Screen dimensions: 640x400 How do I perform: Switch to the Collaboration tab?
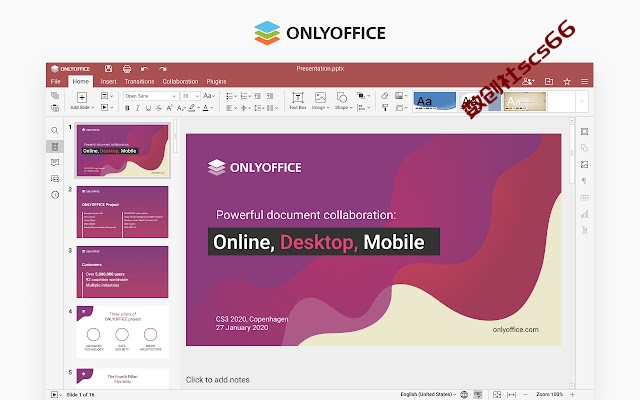180,82
